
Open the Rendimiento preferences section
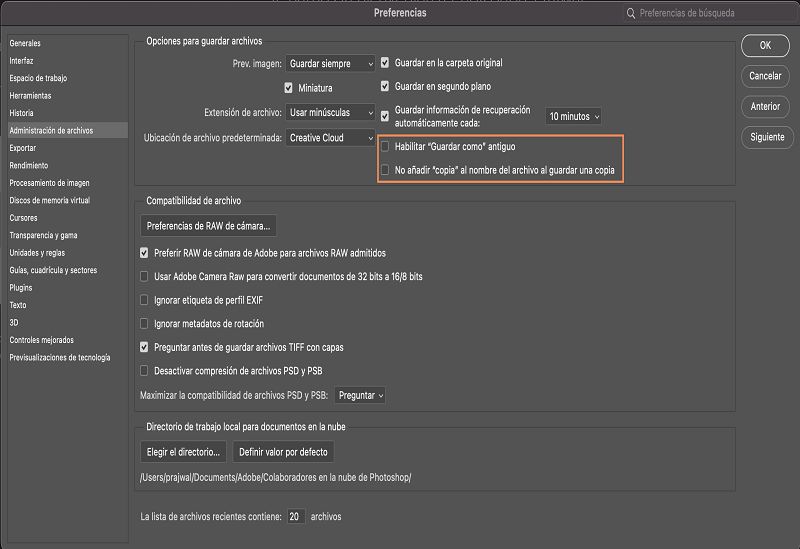[67, 165]
